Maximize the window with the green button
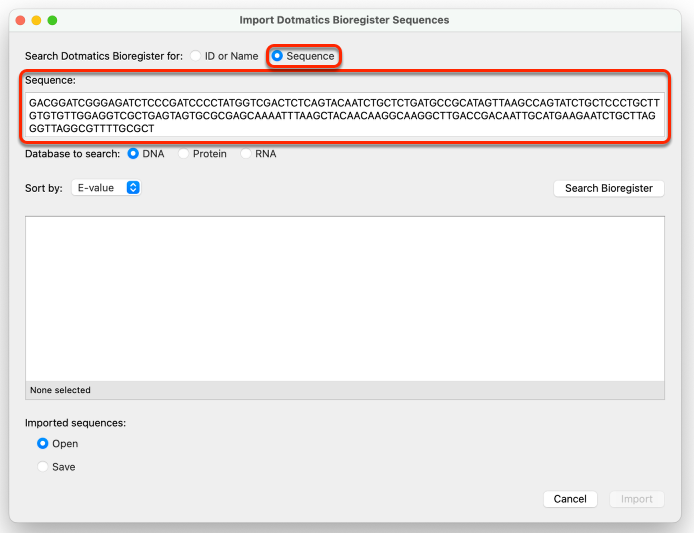 [x=52, y=20]
